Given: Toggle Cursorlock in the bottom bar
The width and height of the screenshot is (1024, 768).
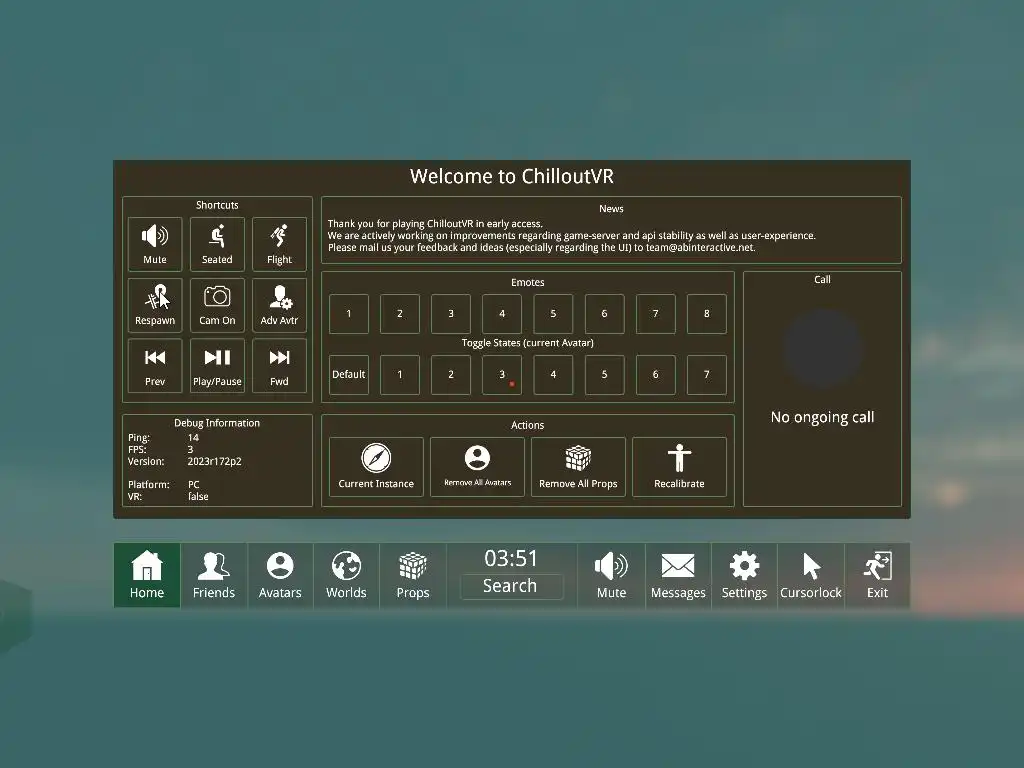Looking at the screenshot, I should click(x=810, y=575).
